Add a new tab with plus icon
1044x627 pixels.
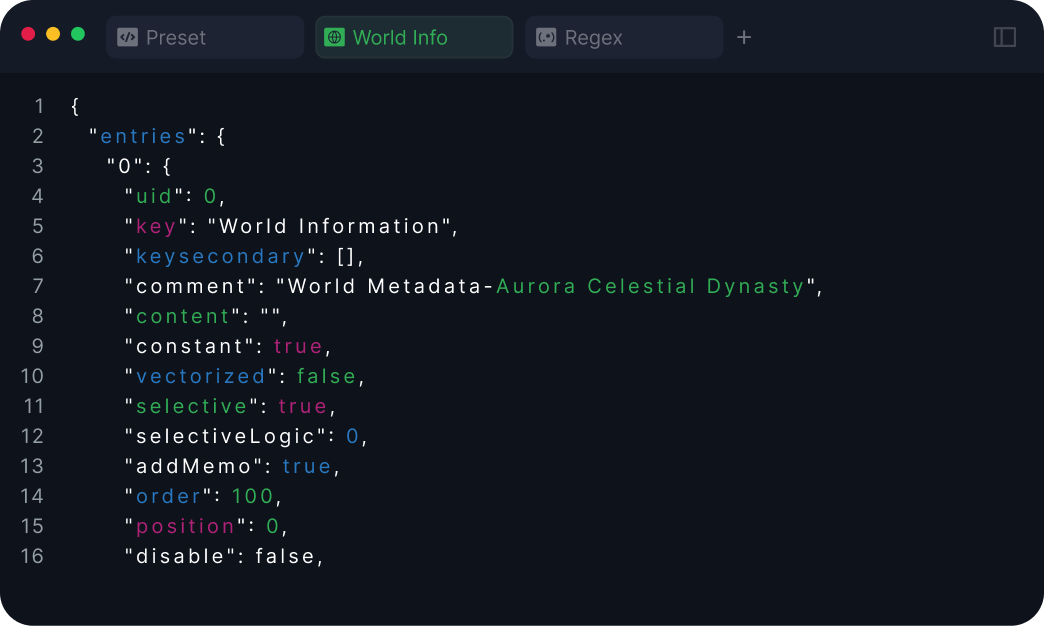[744, 37]
